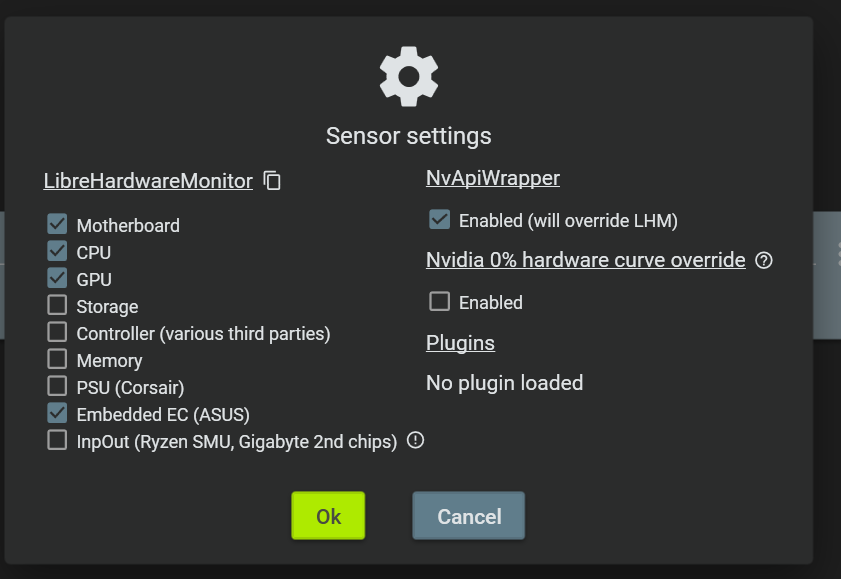Tick the PSU (Corsair) checkbox
Viewport: 841px width, 579px height.
click(57, 386)
